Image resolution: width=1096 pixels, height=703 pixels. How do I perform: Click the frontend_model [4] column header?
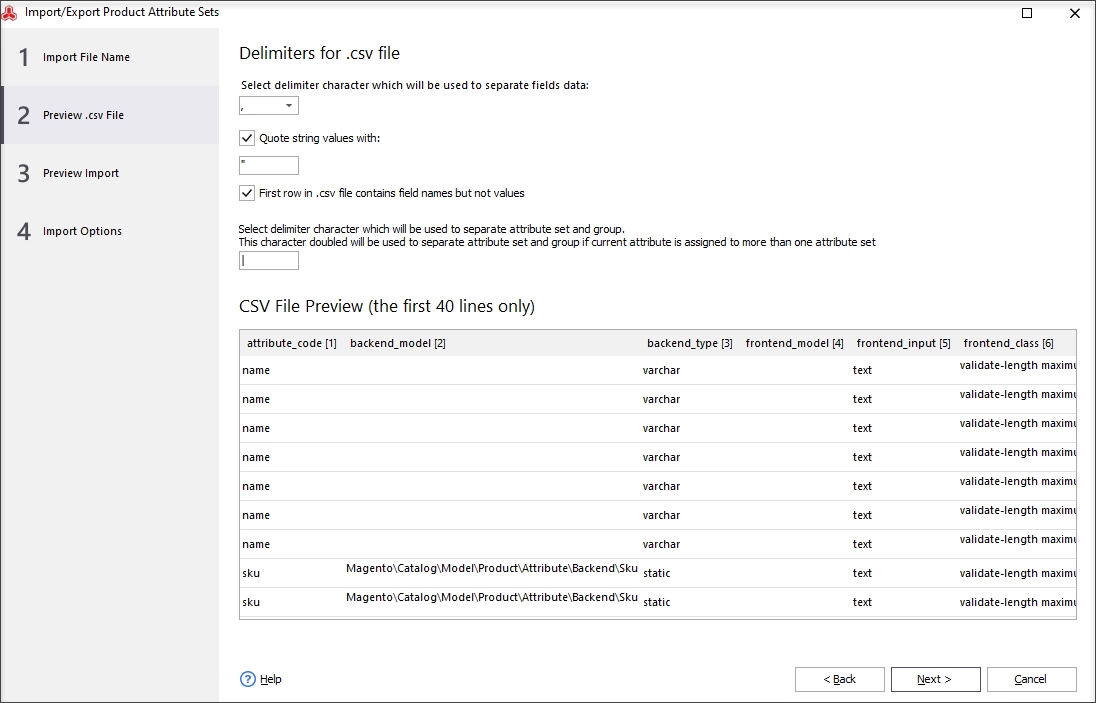tap(795, 343)
